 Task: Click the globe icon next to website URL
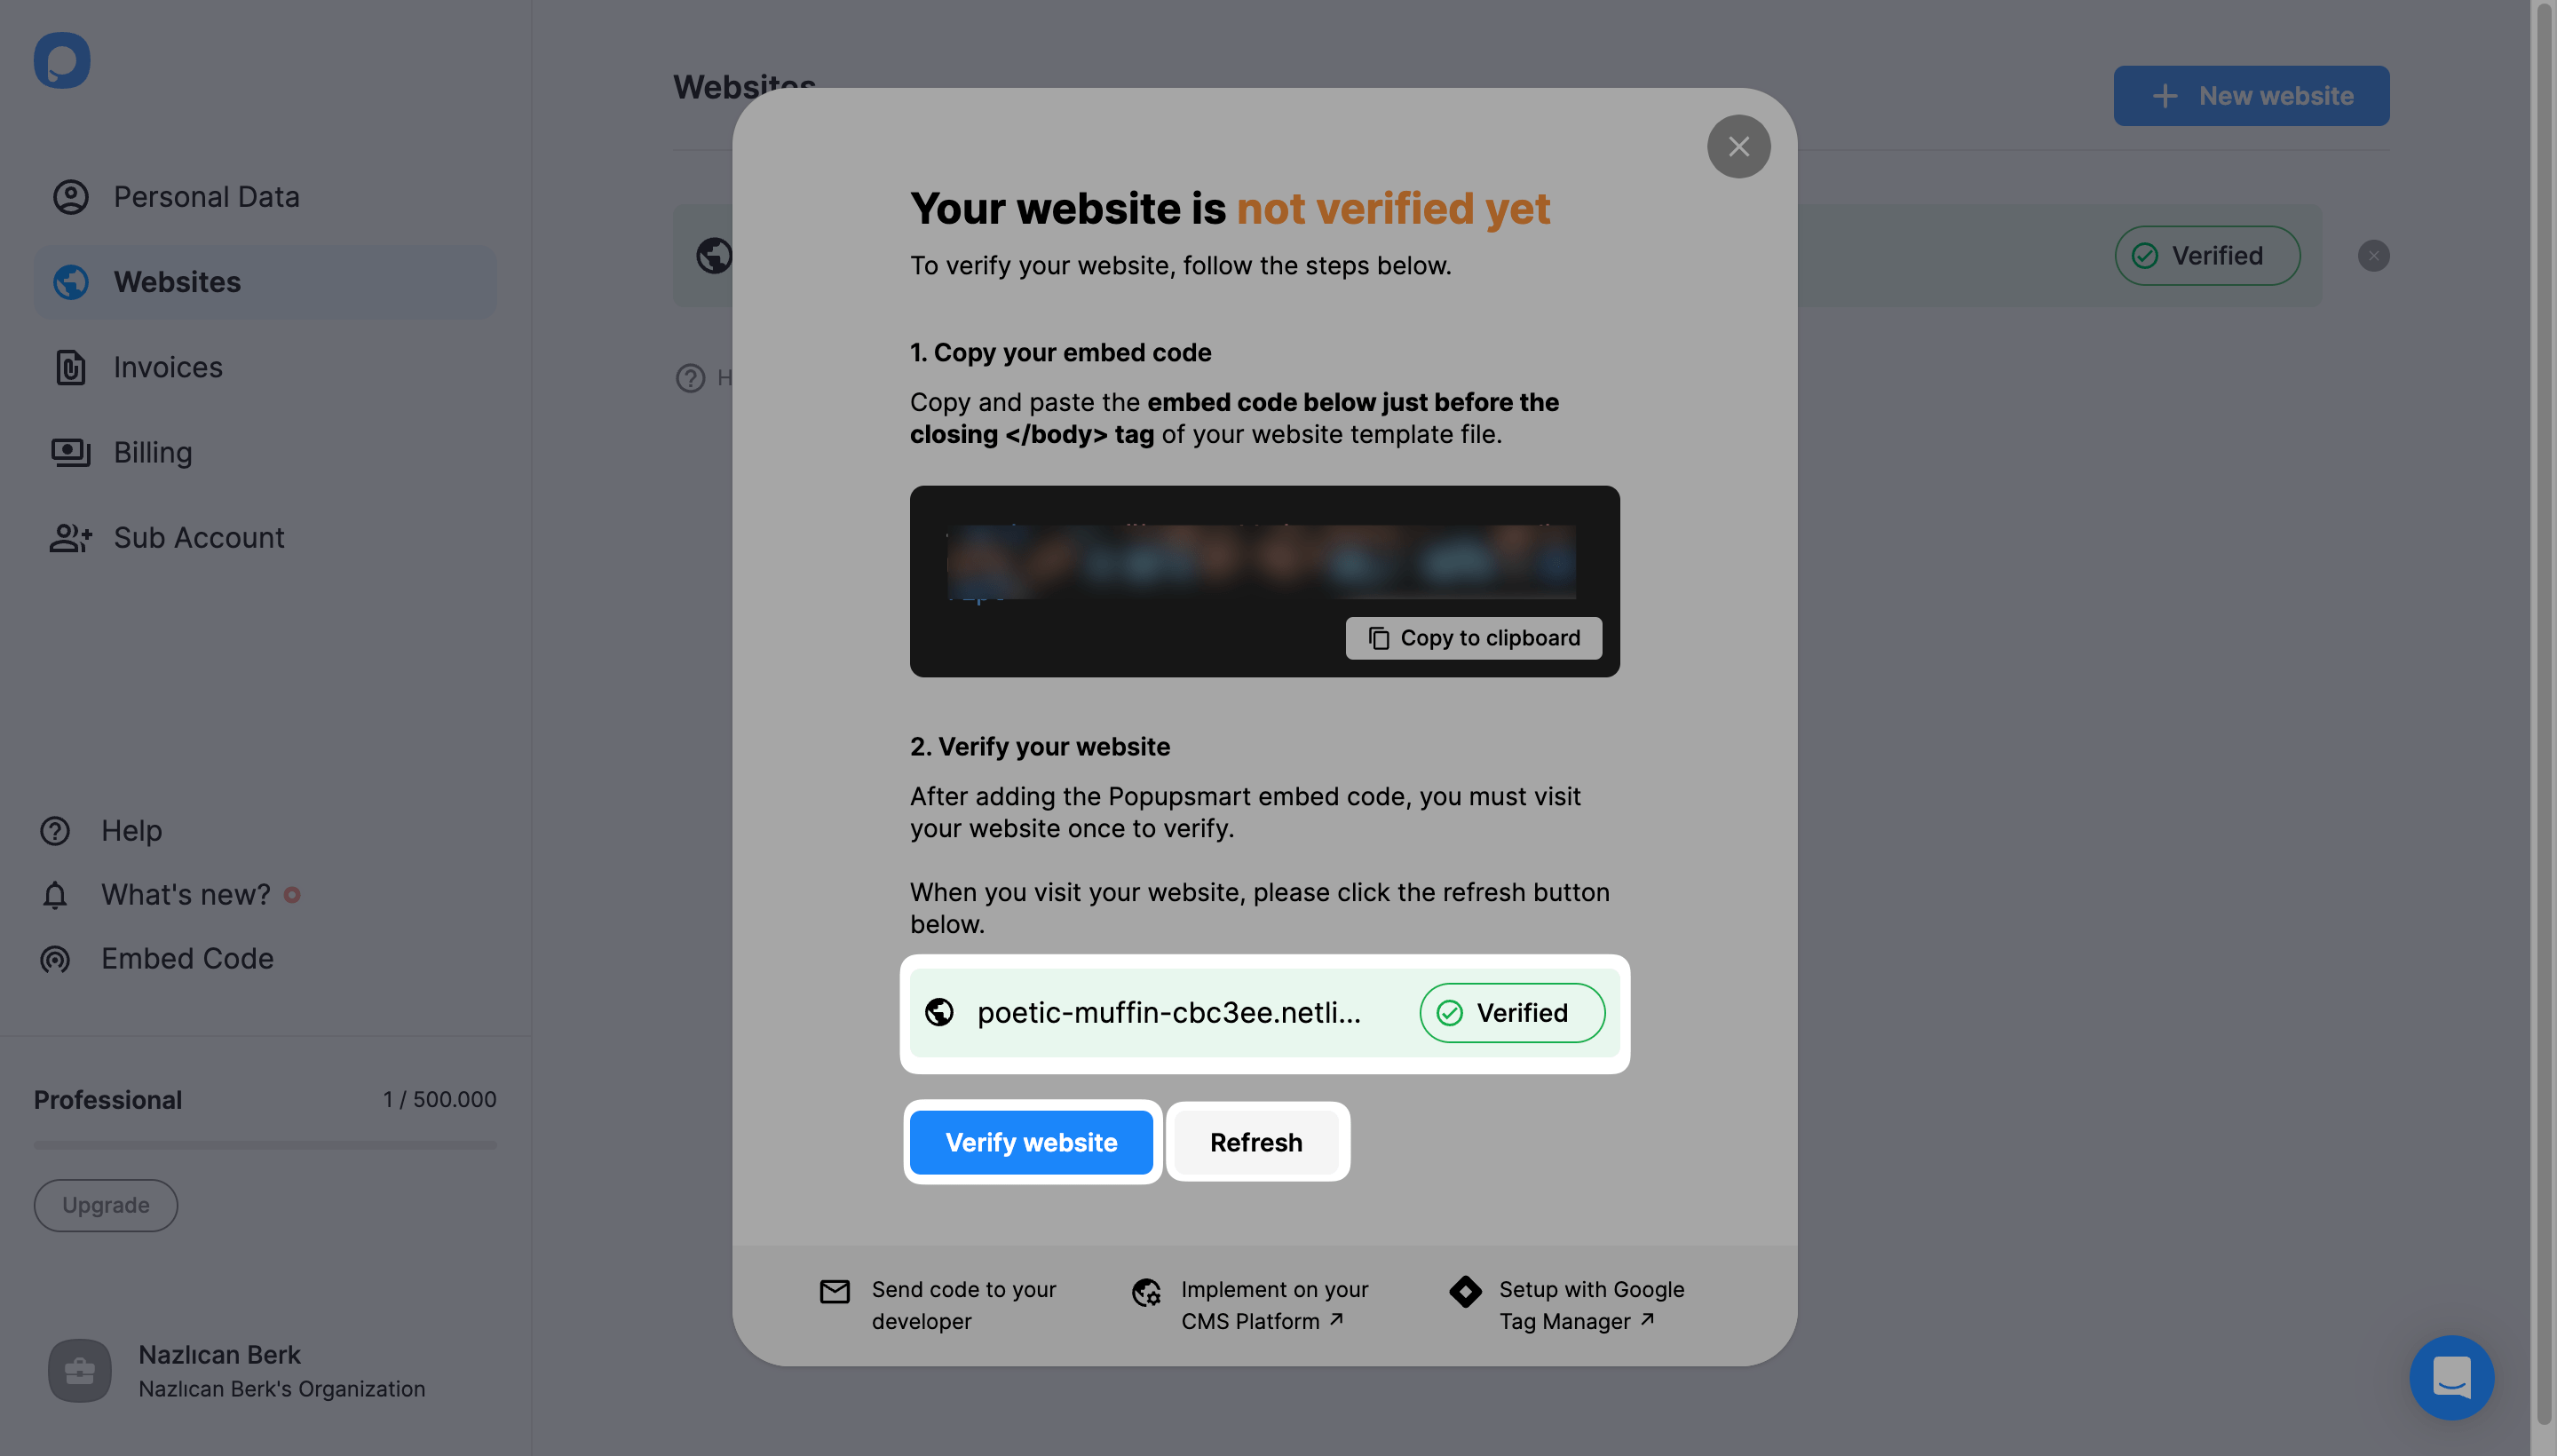click(x=939, y=1011)
